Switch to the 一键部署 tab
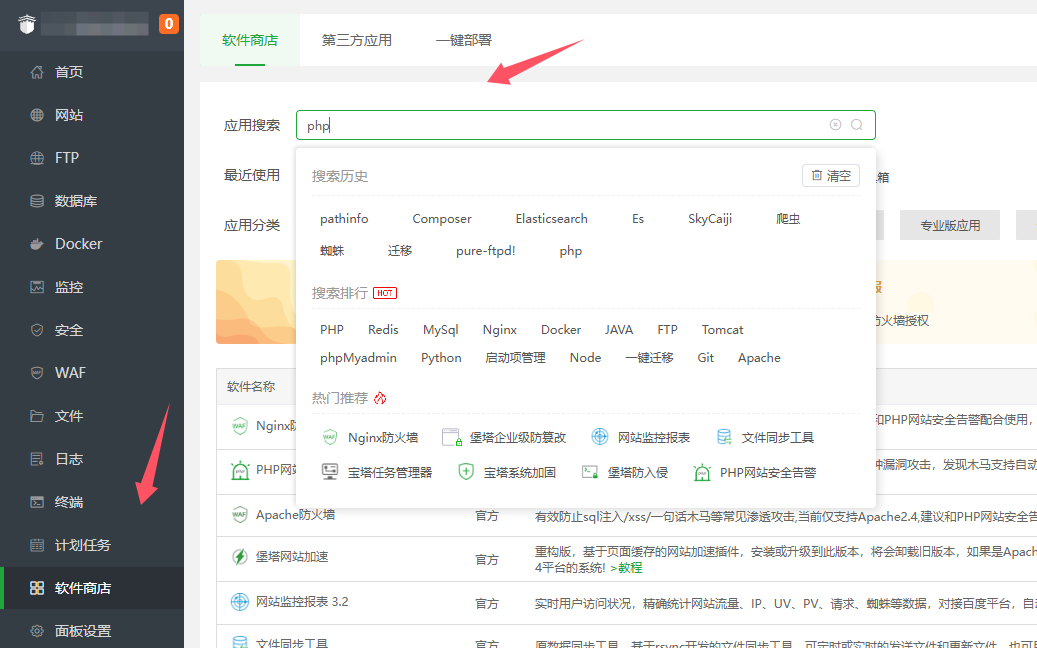The height and width of the screenshot is (648, 1037). (x=464, y=40)
